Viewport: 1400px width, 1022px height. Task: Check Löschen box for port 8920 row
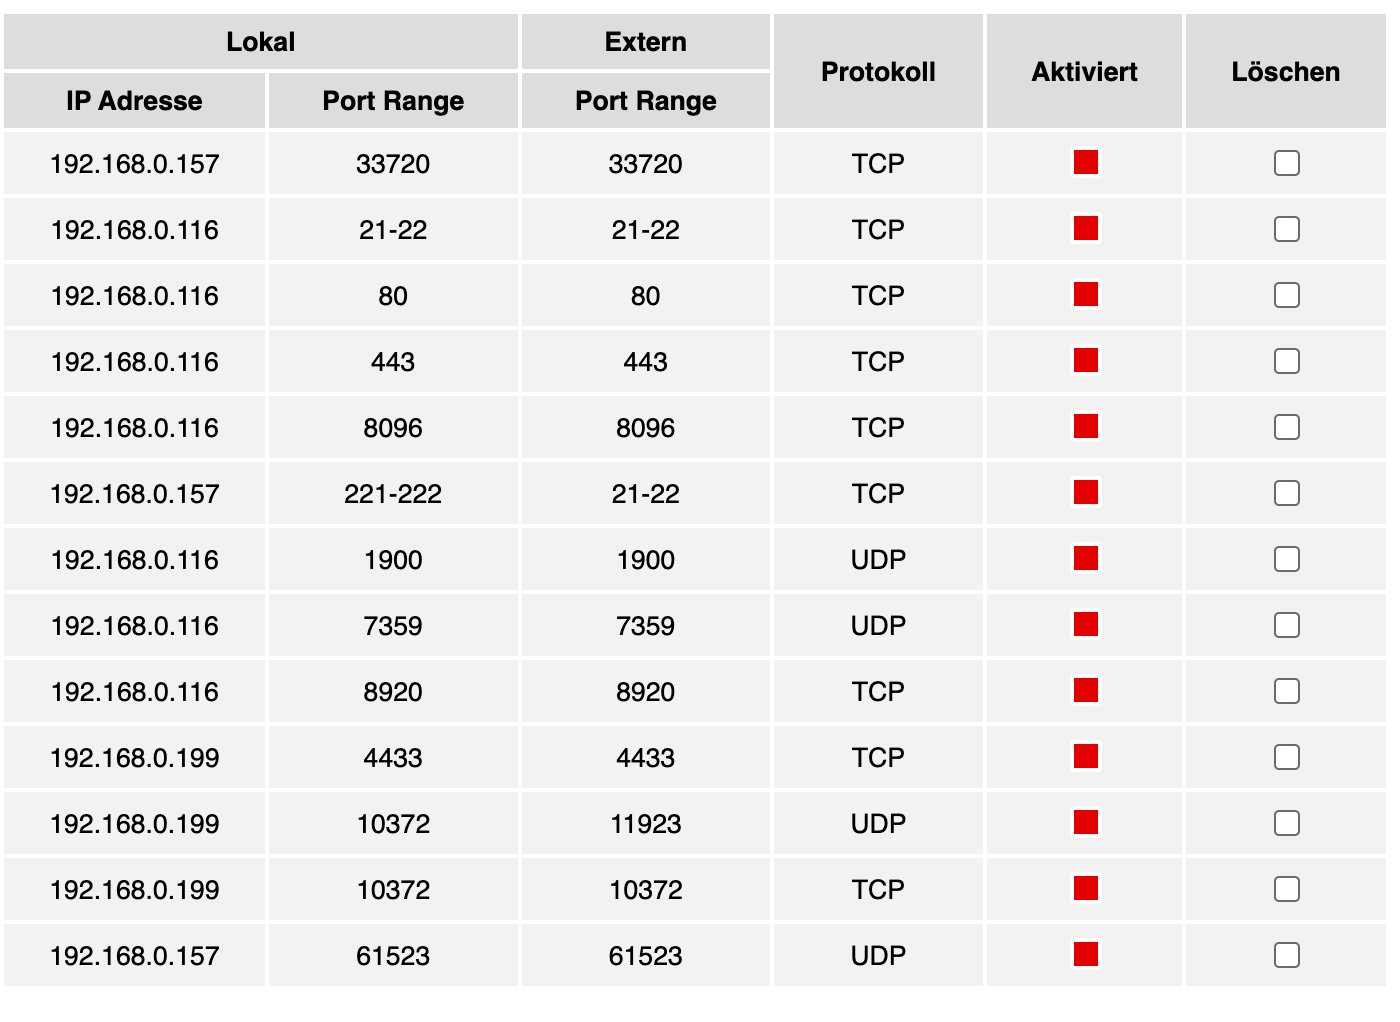click(1287, 691)
